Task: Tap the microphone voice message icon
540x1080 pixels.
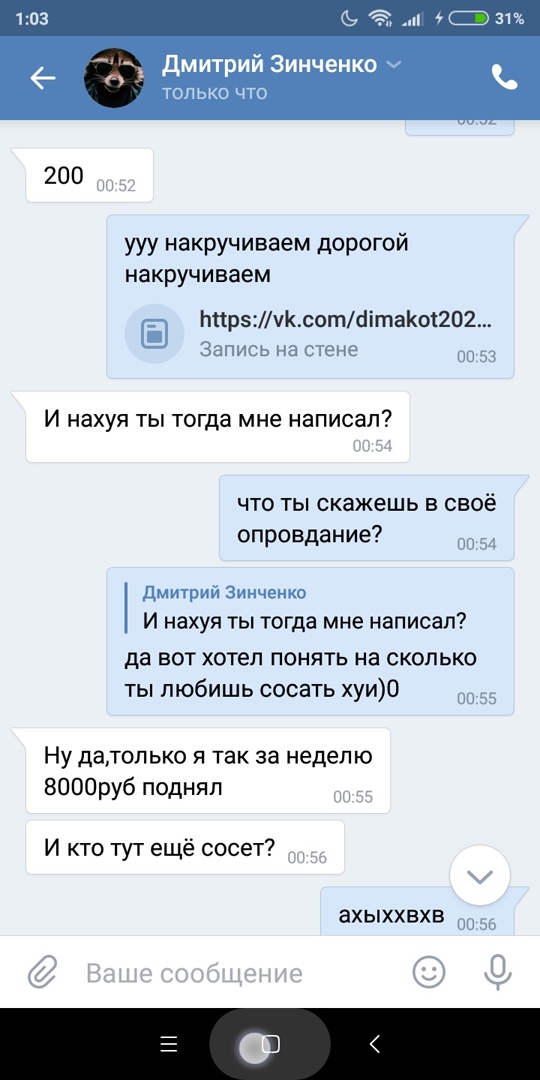Action: click(497, 972)
